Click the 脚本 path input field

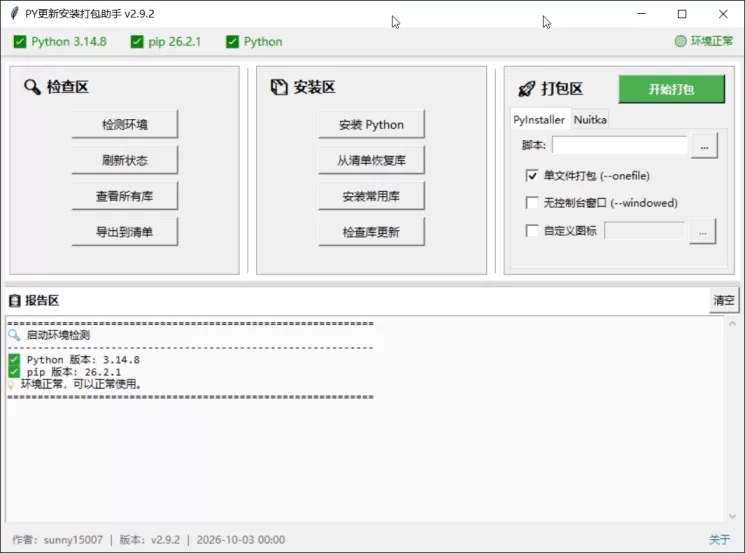click(620, 145)
